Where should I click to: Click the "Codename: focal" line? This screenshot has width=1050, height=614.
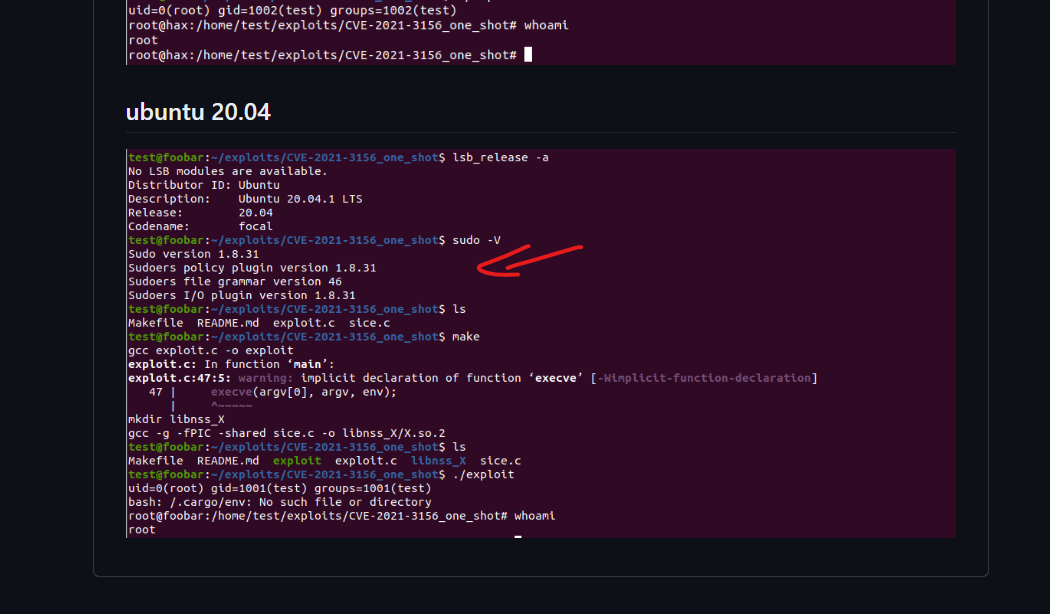200,226
